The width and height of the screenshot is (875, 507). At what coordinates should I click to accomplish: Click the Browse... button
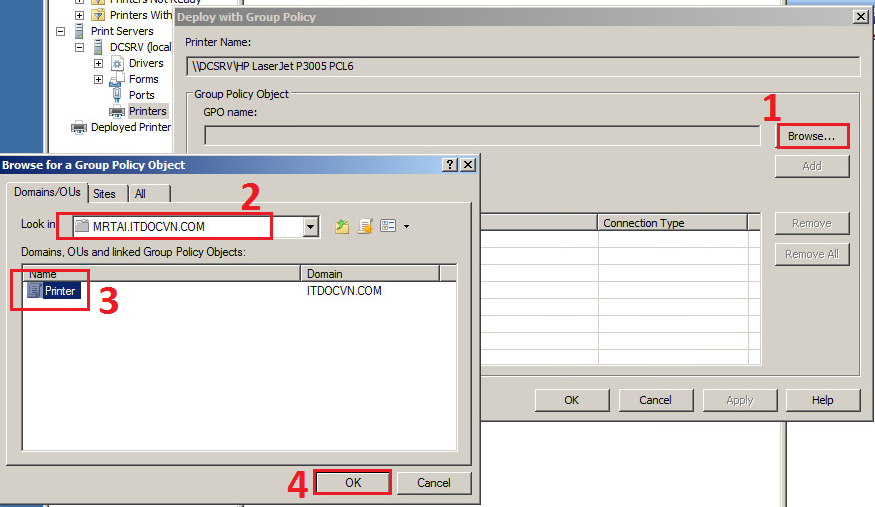[811, 136]
